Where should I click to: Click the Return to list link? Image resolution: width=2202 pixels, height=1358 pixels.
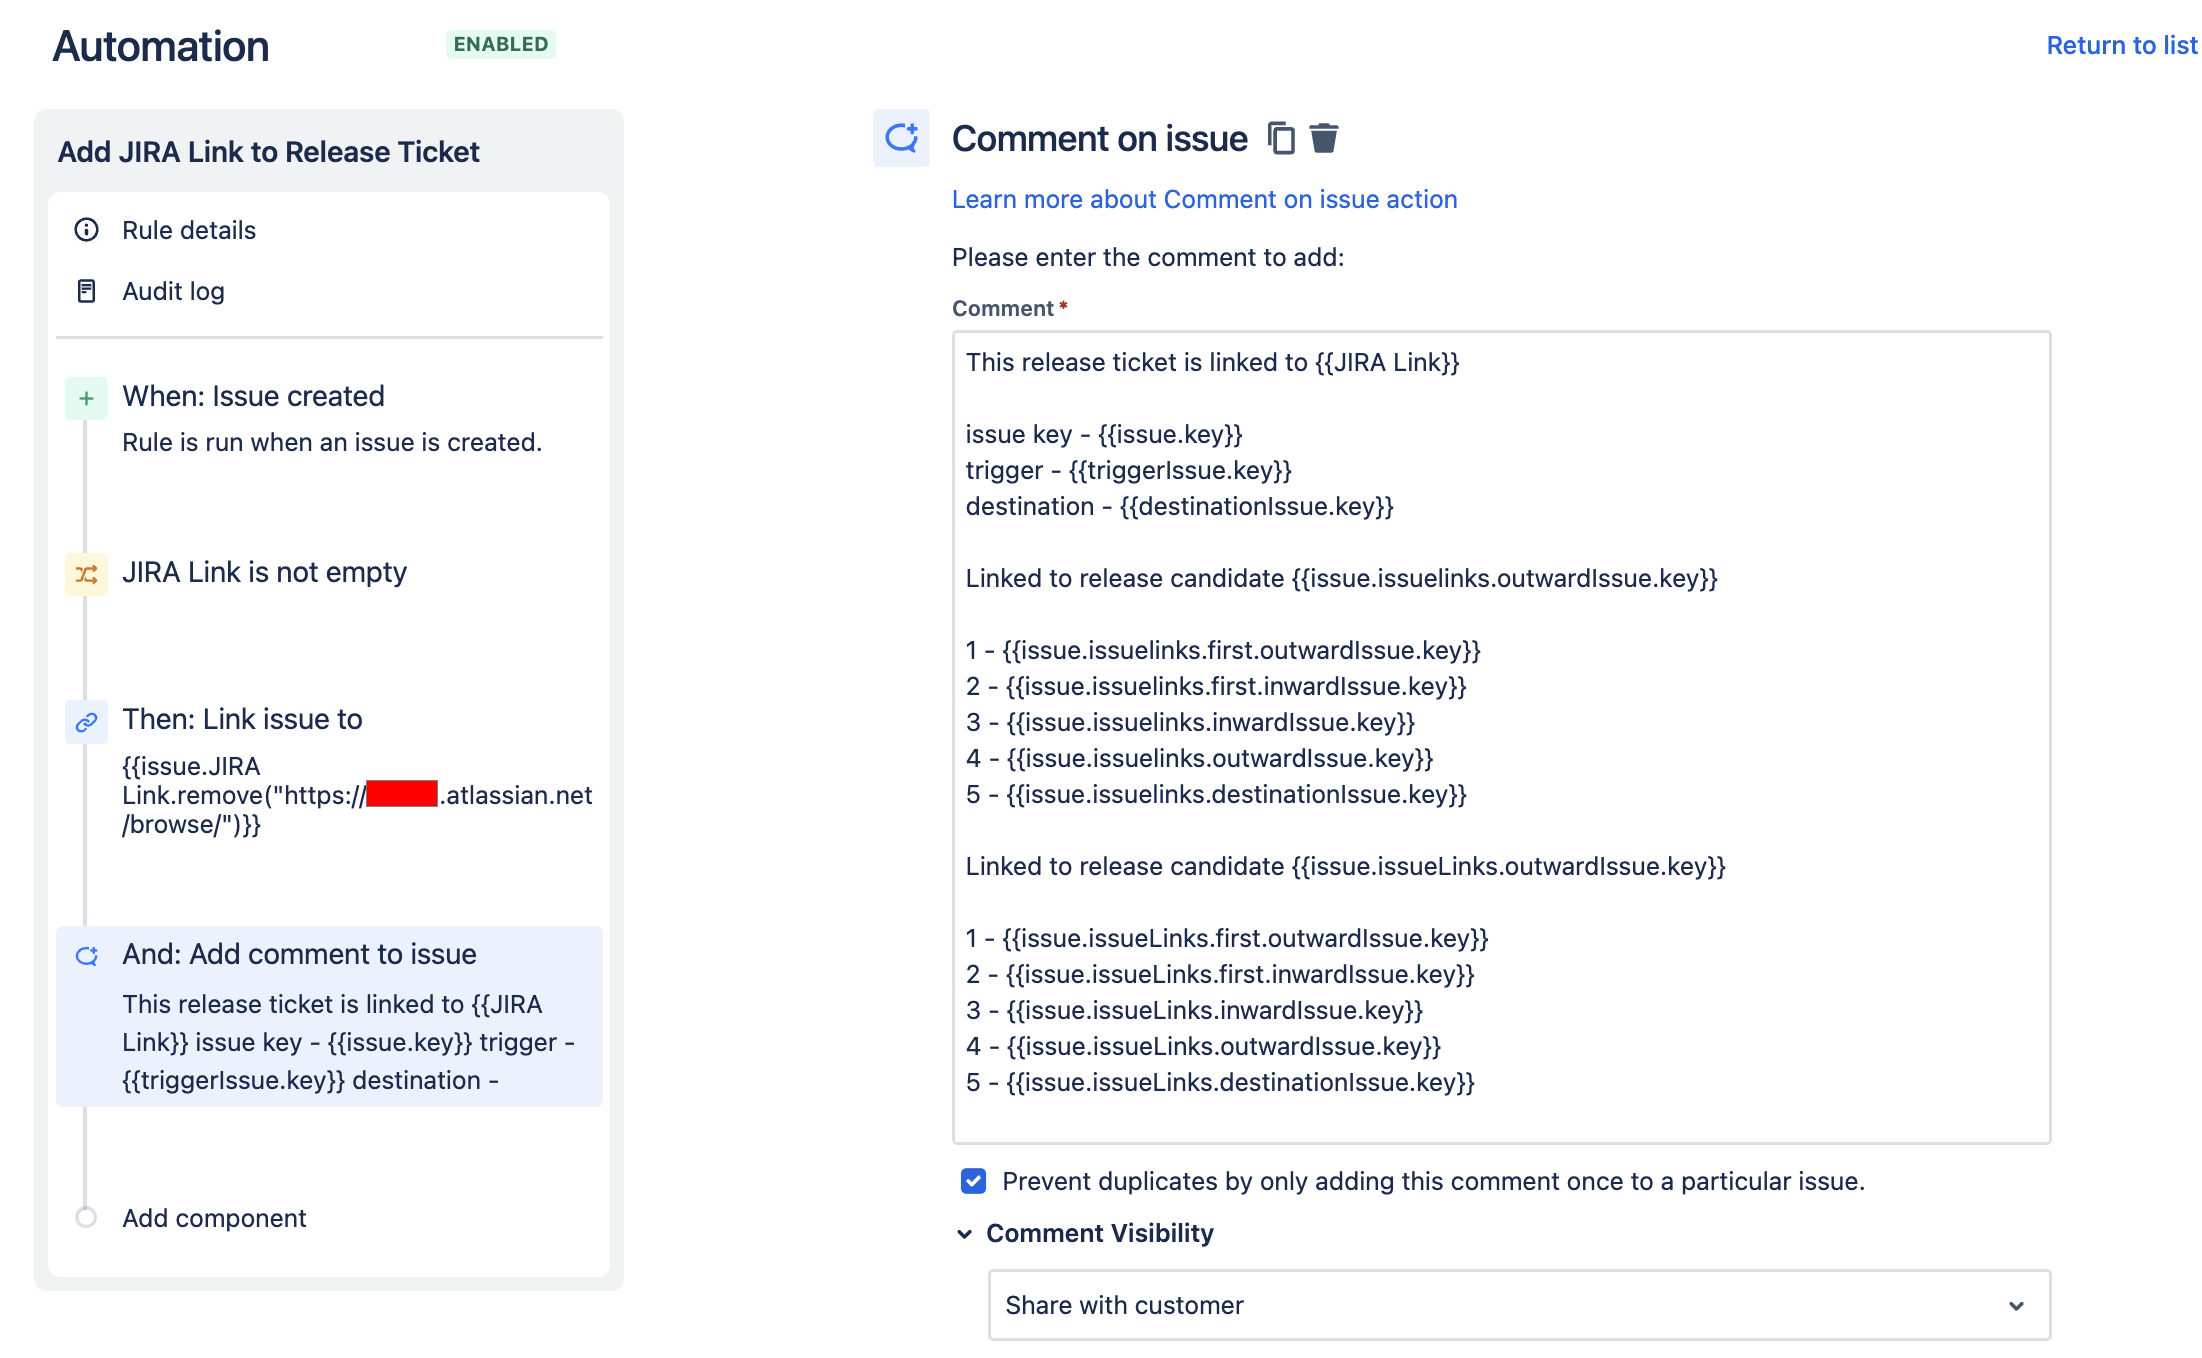2122,45
